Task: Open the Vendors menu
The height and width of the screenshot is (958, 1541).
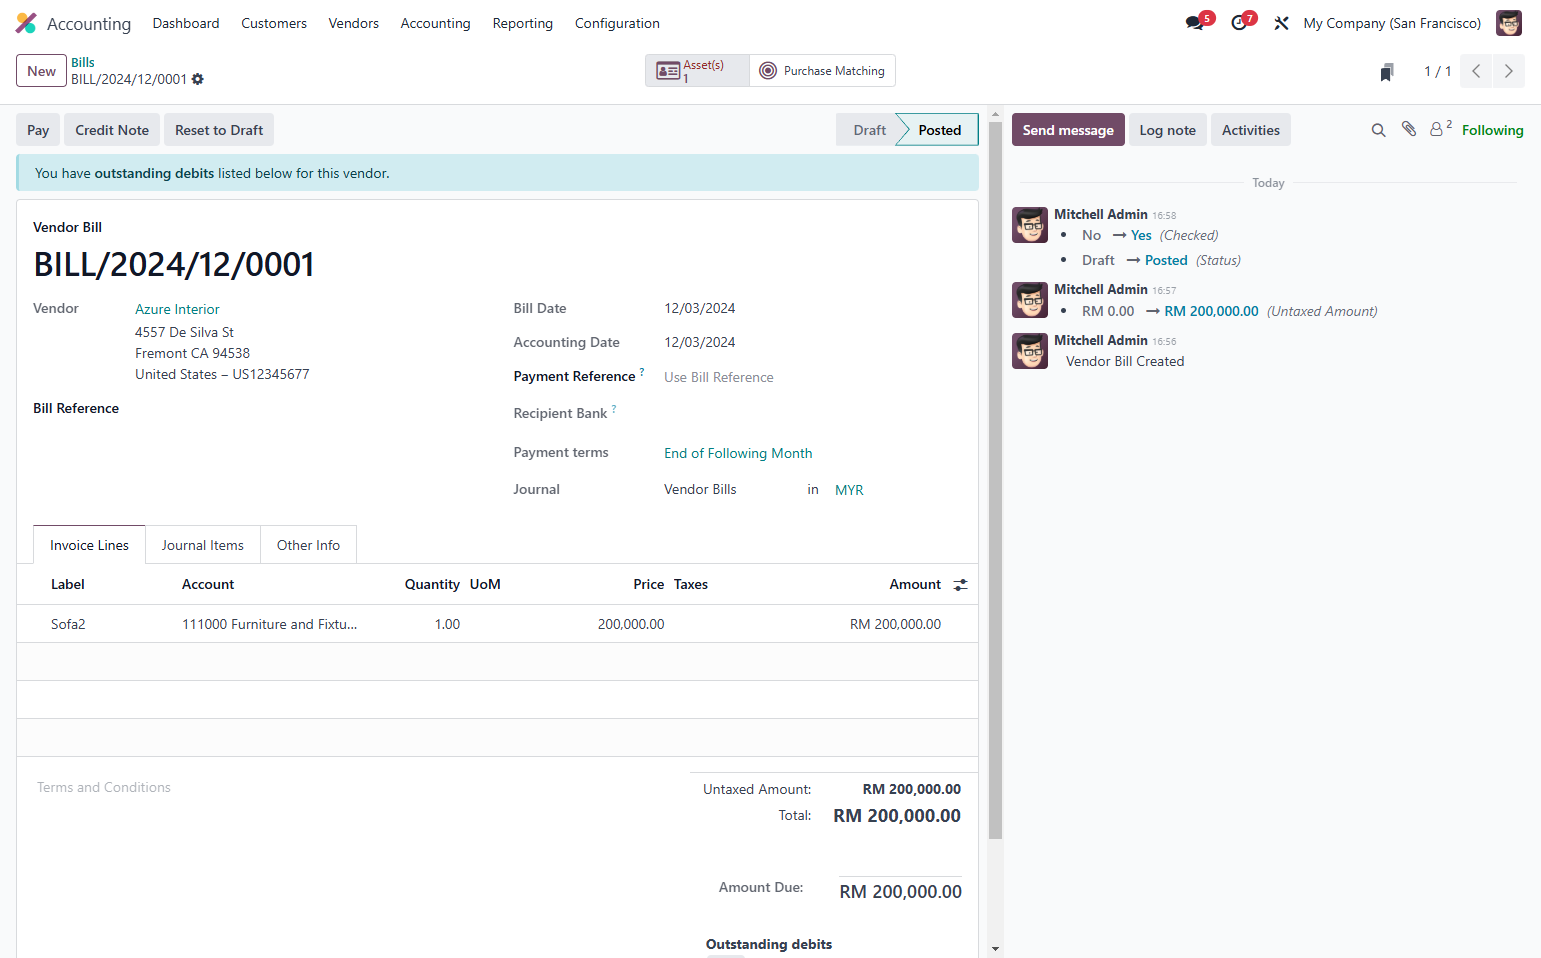Action: pyautogui.click(x=354, y=23)
